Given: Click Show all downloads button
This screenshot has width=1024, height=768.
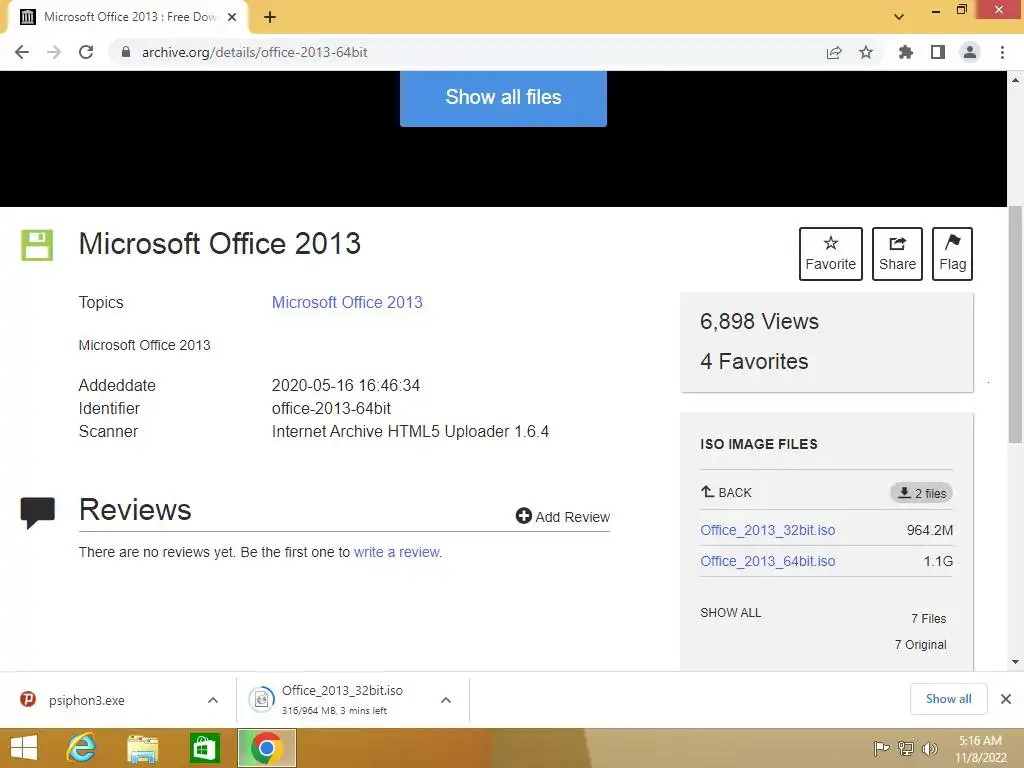Looking at the screenshot, I should 948,699.
